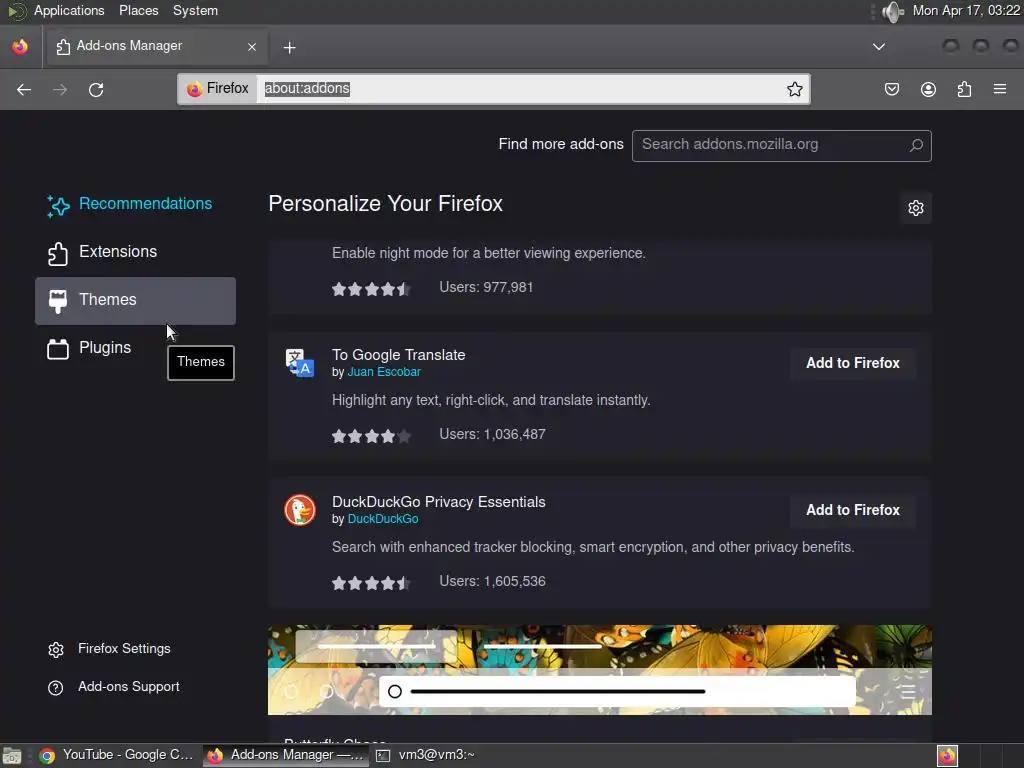Open the Plugins category

pos(135,349)
